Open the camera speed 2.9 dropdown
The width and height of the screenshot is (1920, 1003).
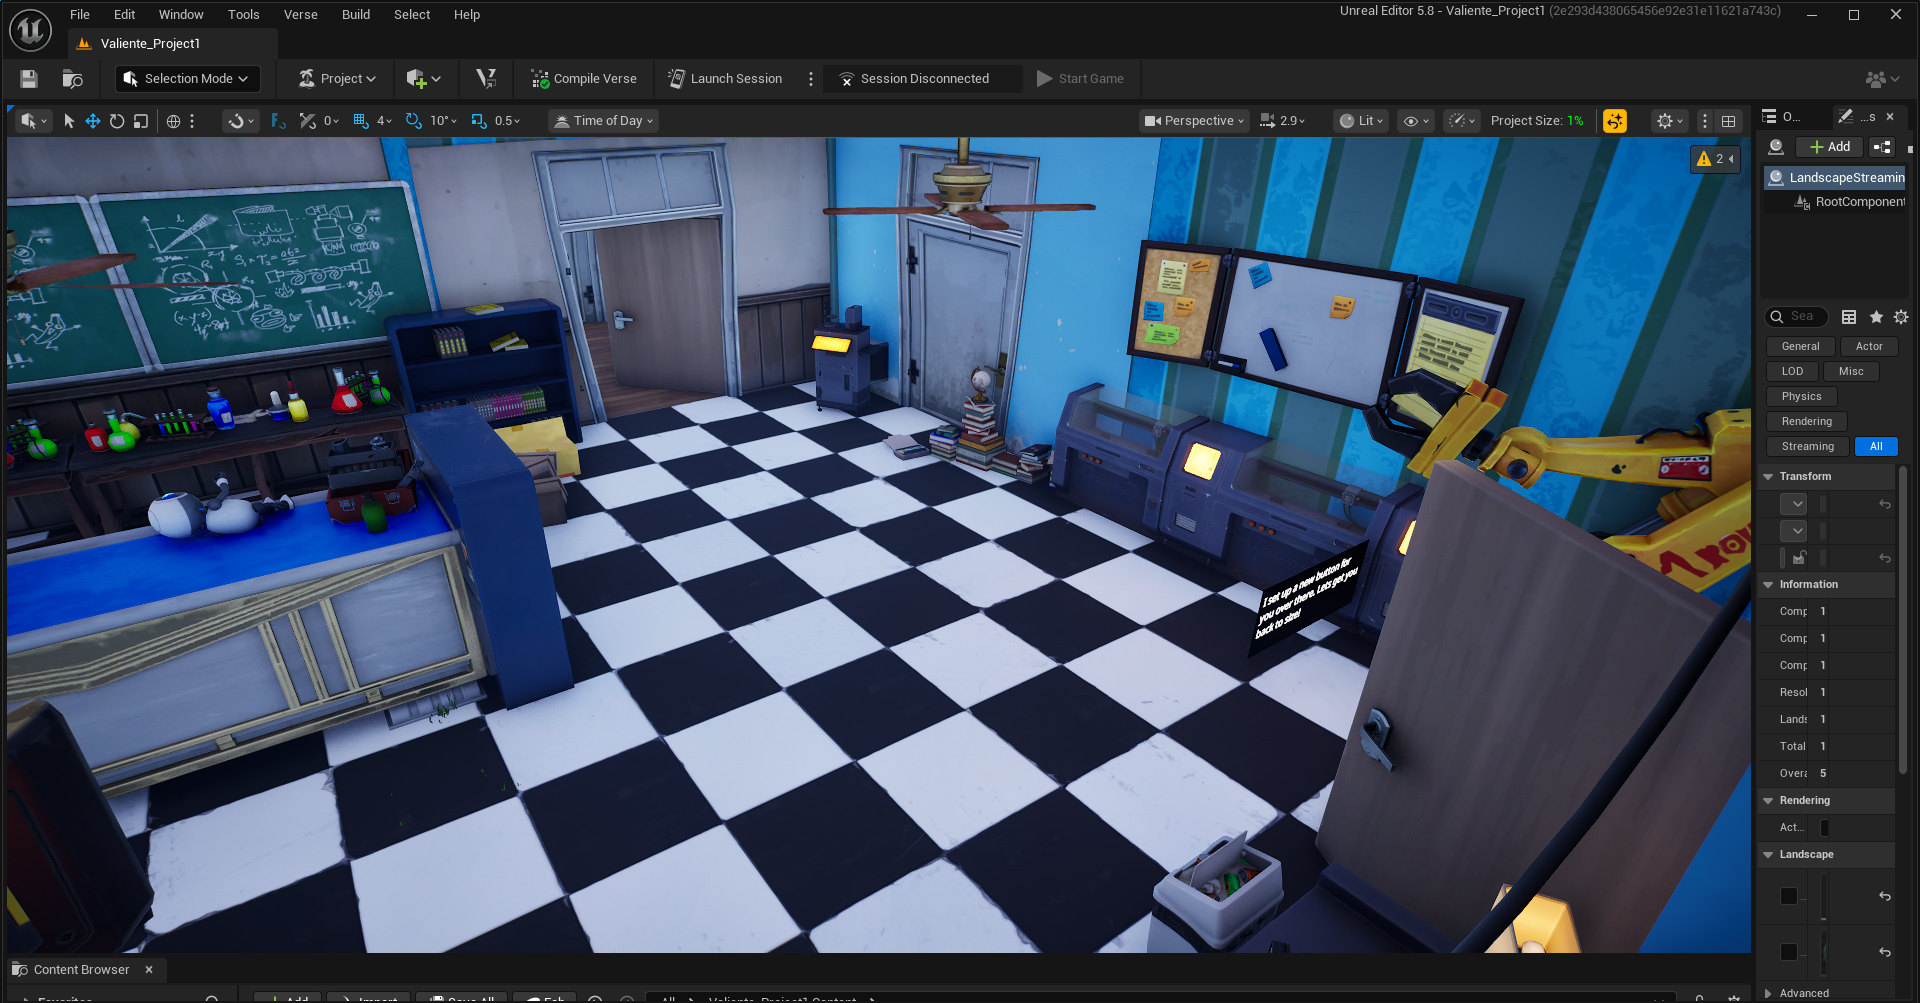coord(1282,121)
